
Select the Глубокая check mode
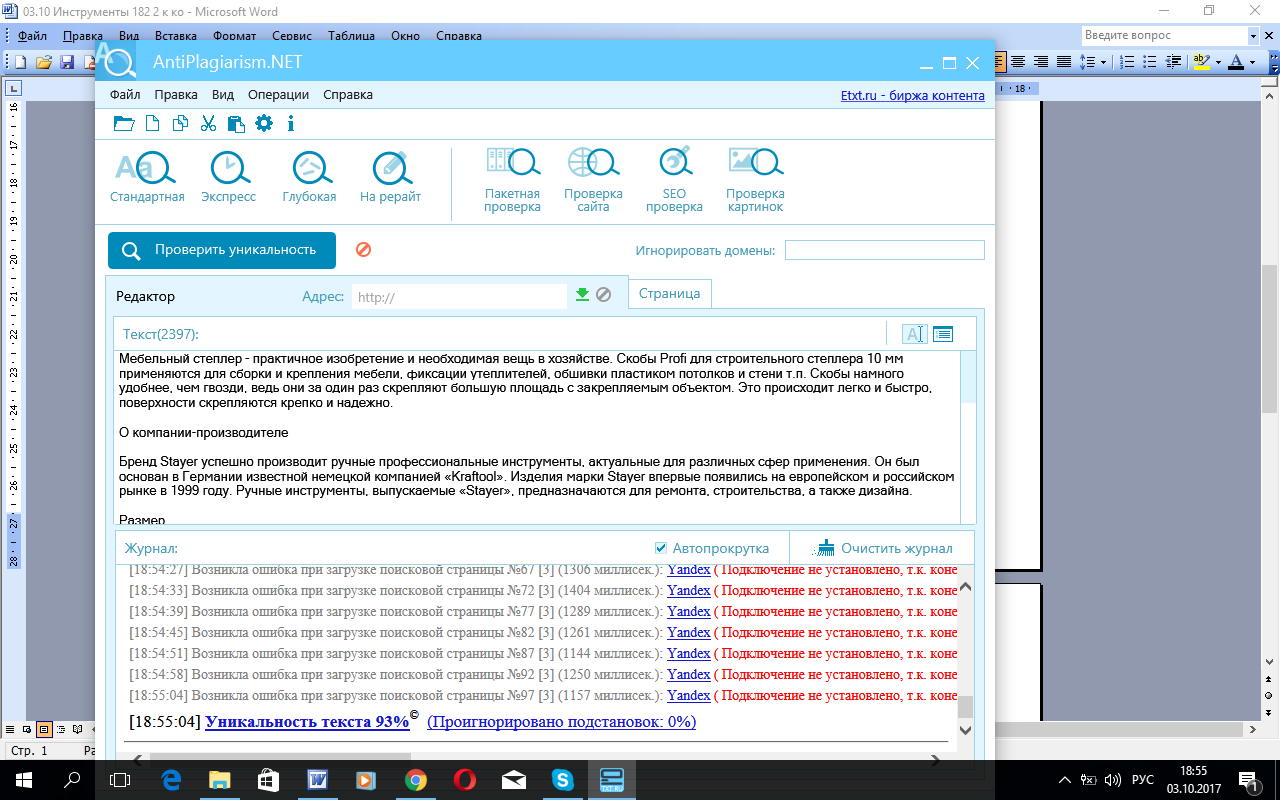[309, 178]
